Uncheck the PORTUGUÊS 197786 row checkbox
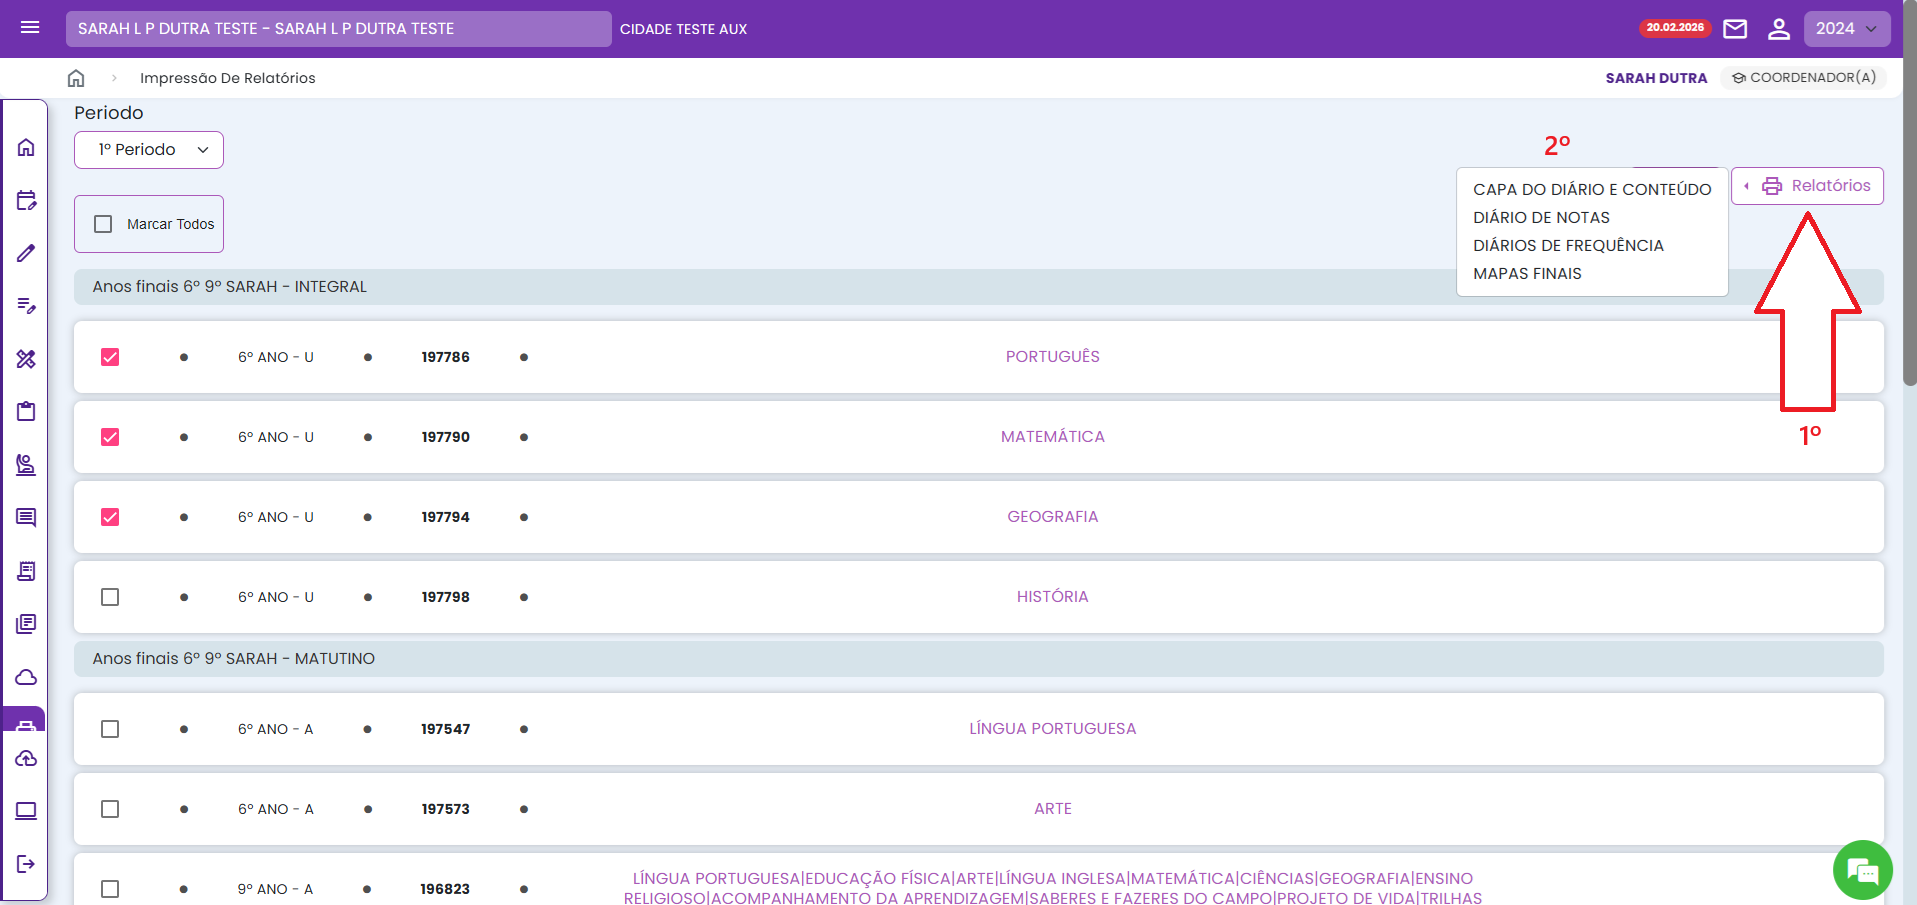This screenshot has height=905, width=1917. [x=110, y=357]
